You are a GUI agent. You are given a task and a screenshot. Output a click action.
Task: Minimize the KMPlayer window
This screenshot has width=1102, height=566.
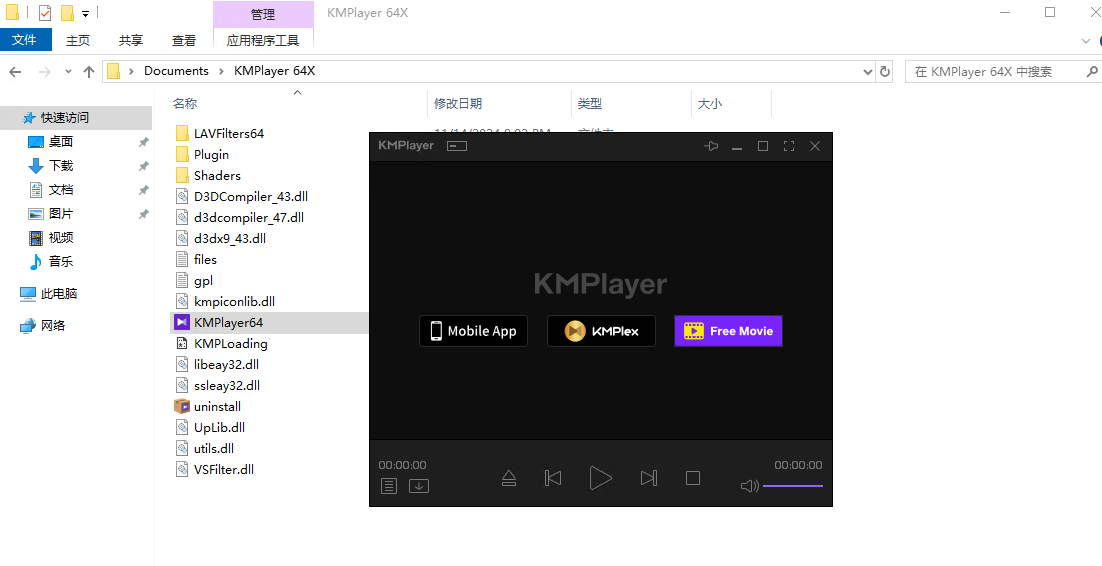click(x=737, y=146)
